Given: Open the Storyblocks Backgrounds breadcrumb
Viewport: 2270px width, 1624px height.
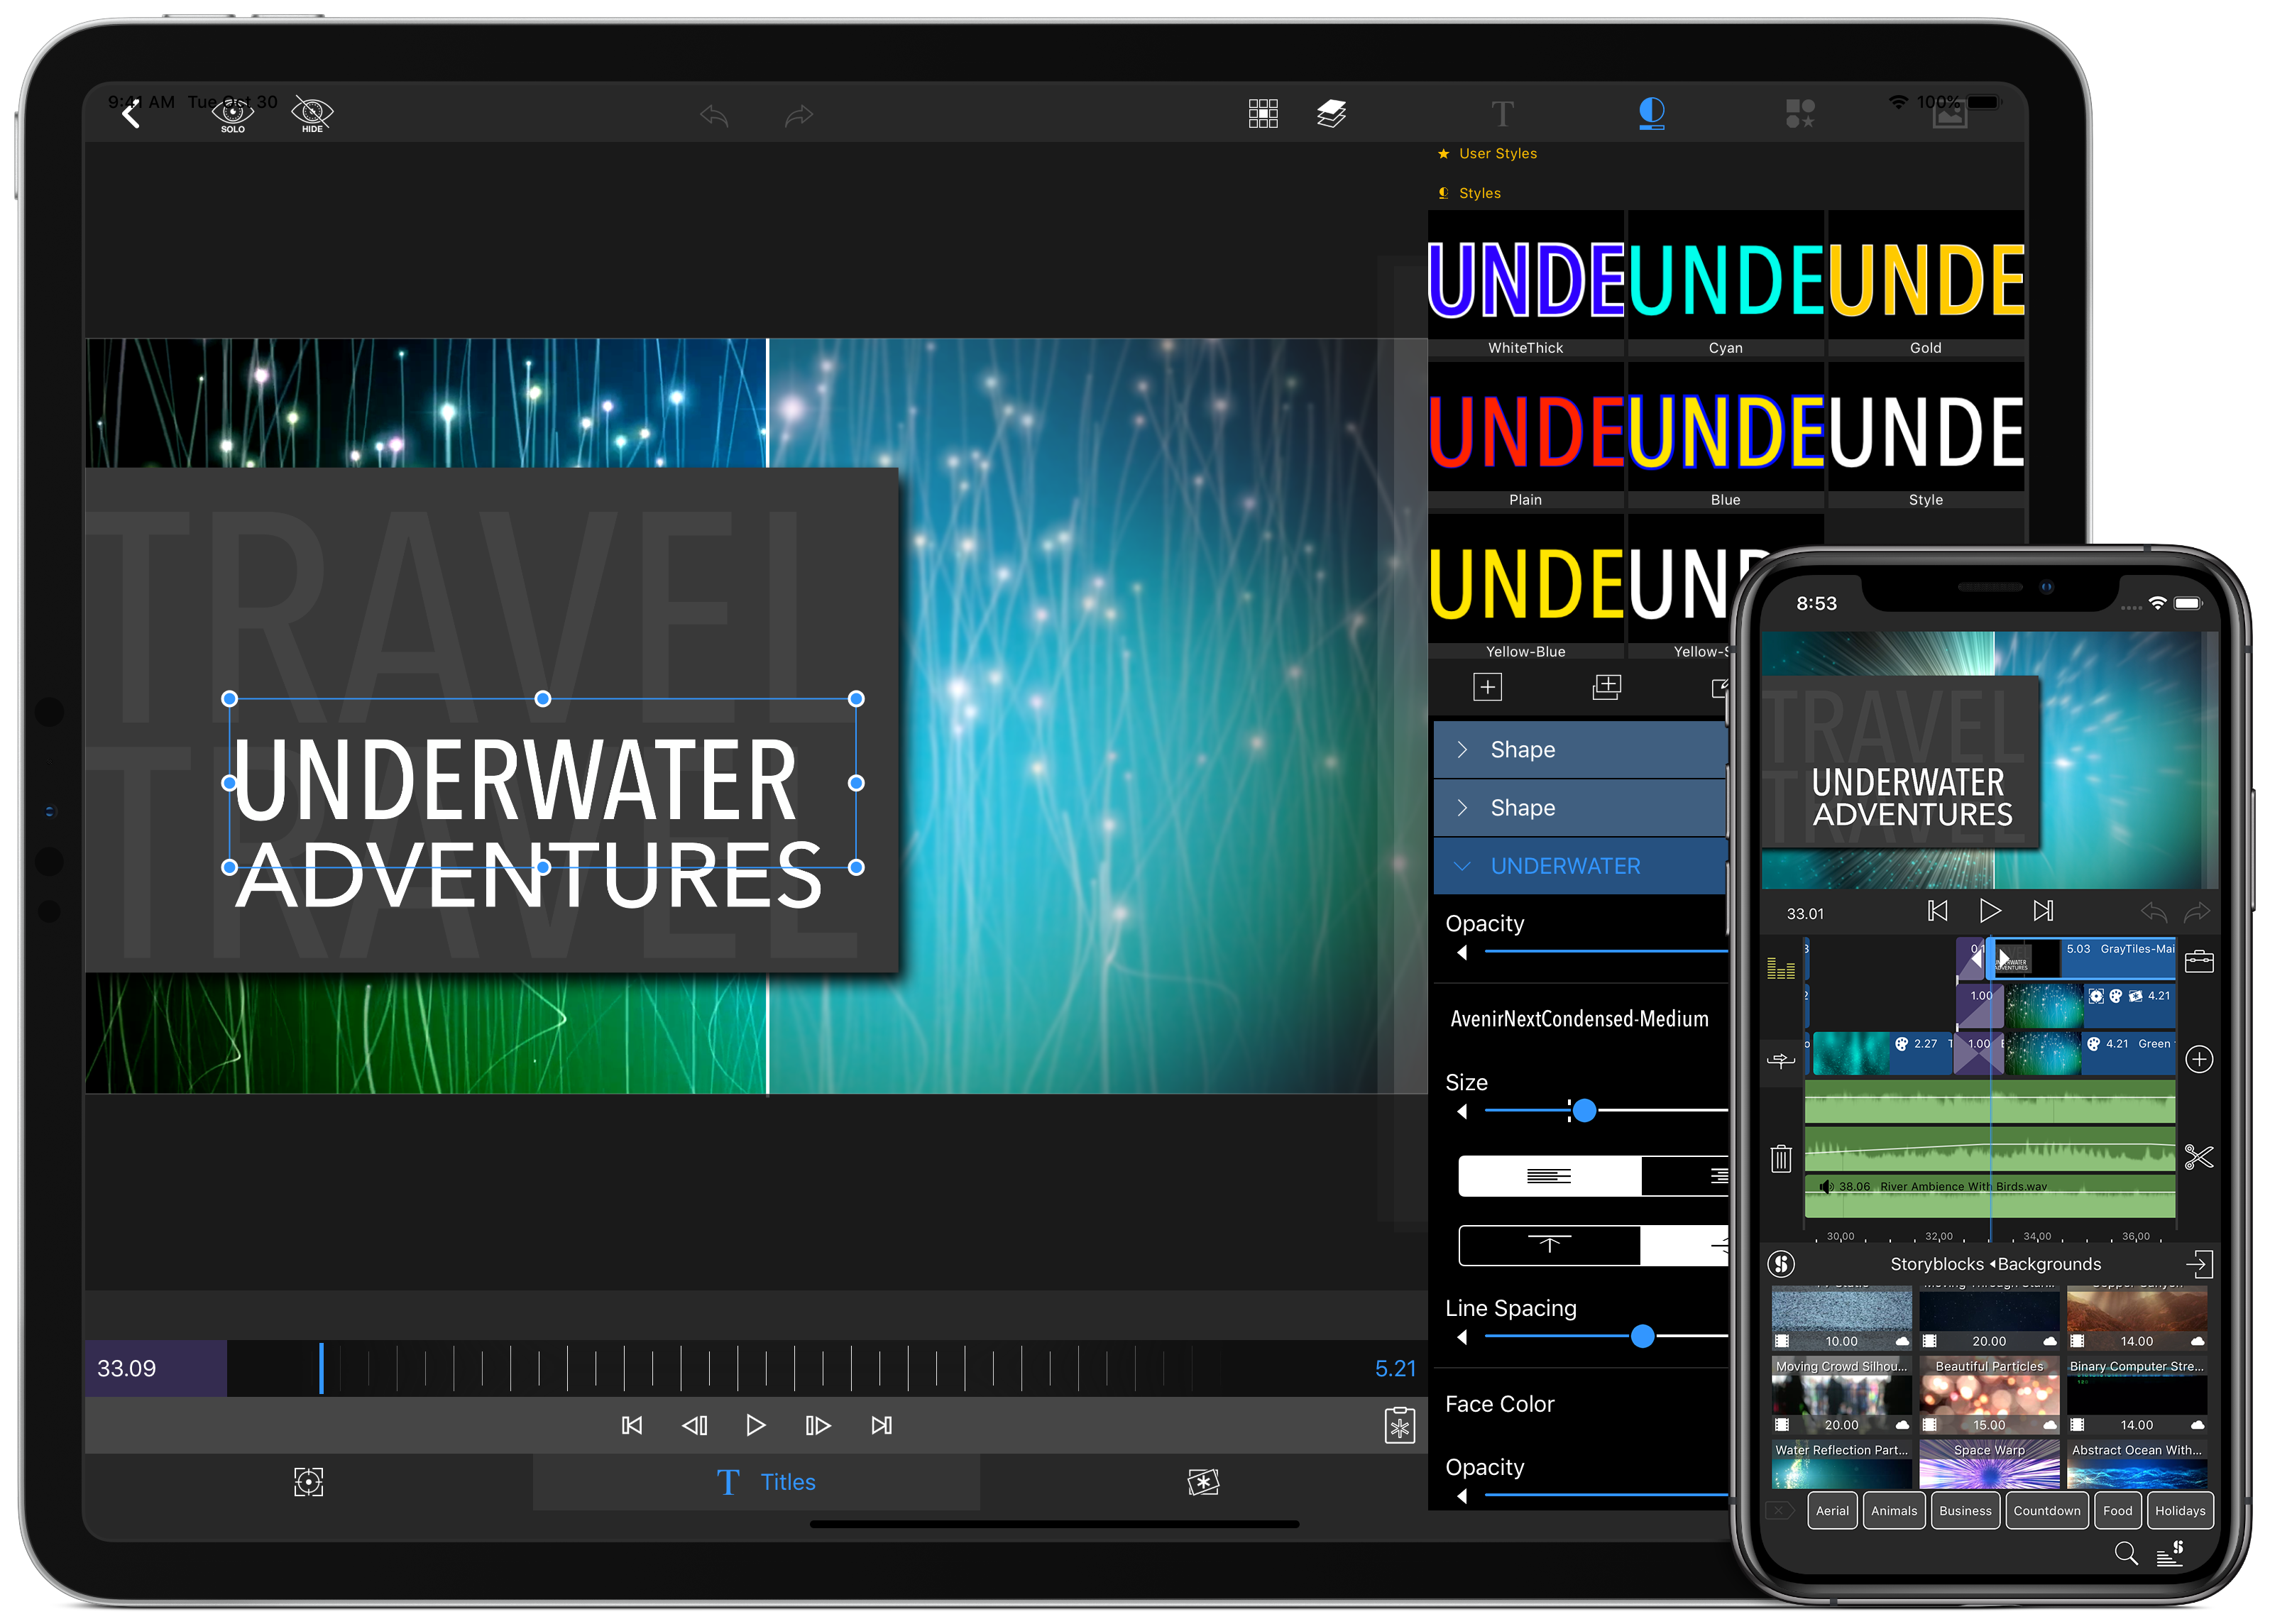Looking at the screenshot, I should [x=1995, y=1264].
